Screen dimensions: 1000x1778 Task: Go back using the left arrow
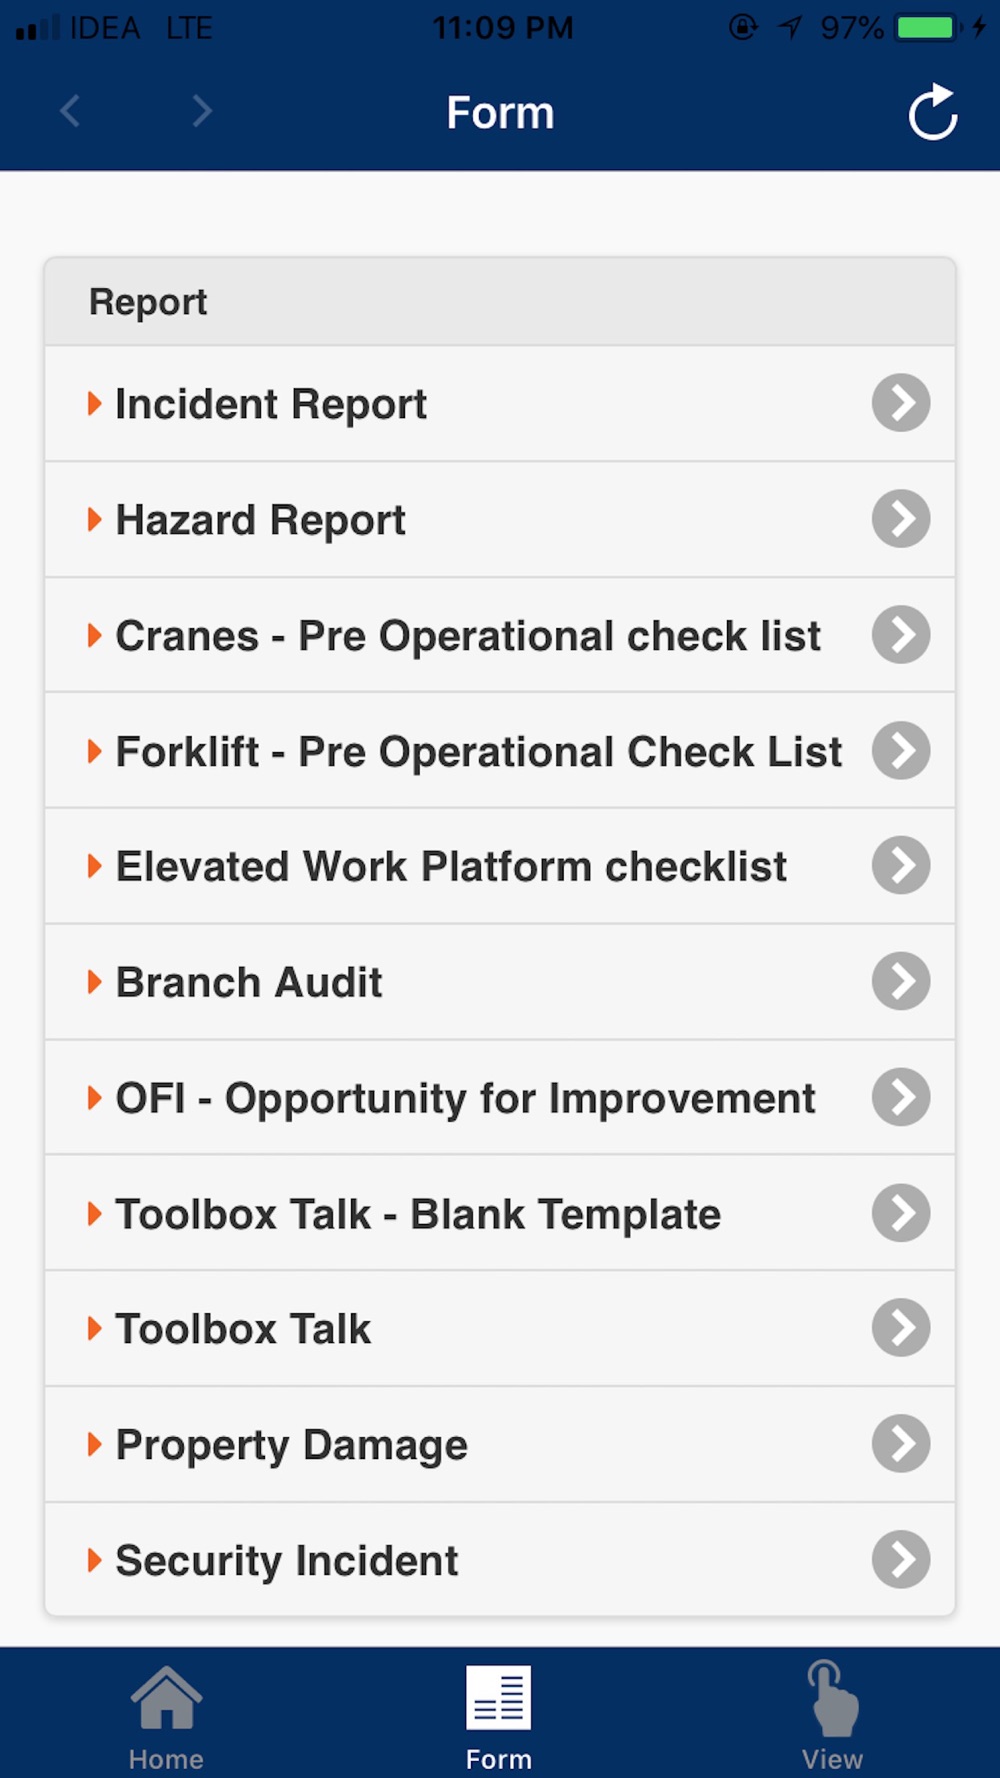click(70, 110)
